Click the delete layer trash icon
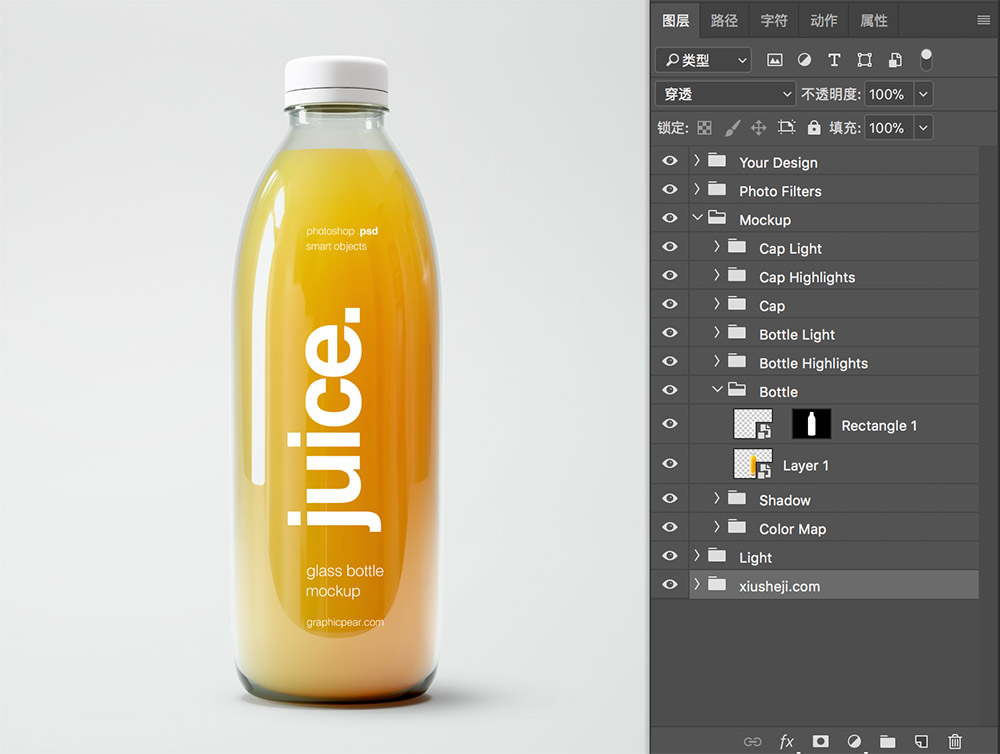The image size is (1000, 754). [x=955, y=741]
